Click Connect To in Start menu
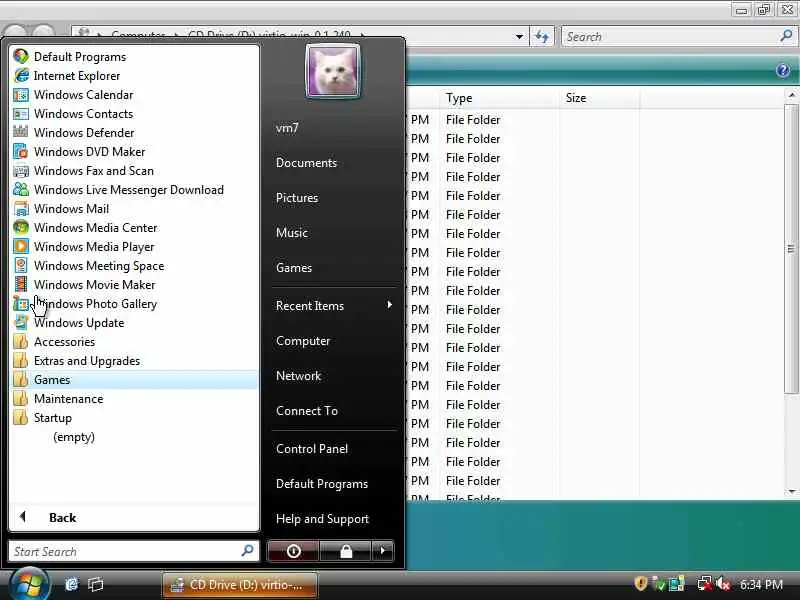 pyautogui.click(x=307, y=411)
